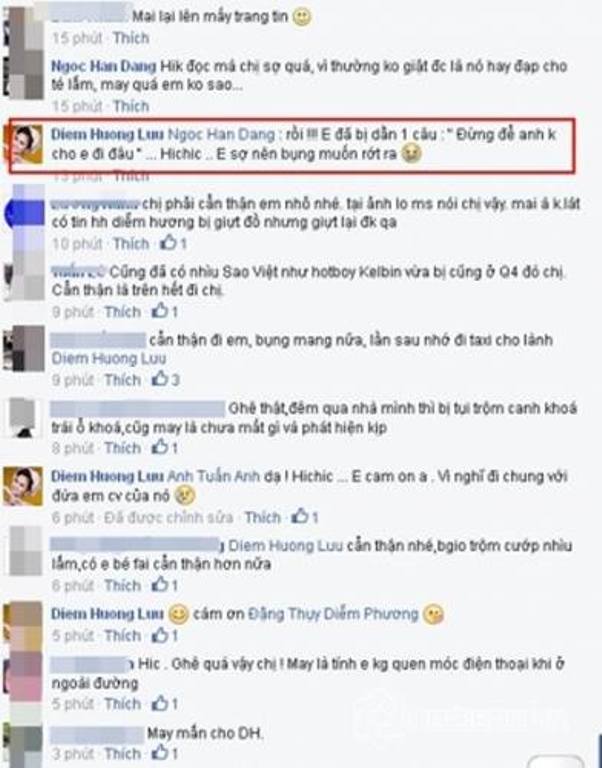Click like icon on the 8 phút comment
This screenshot has width=602, height=768.
tap(160, 447)
